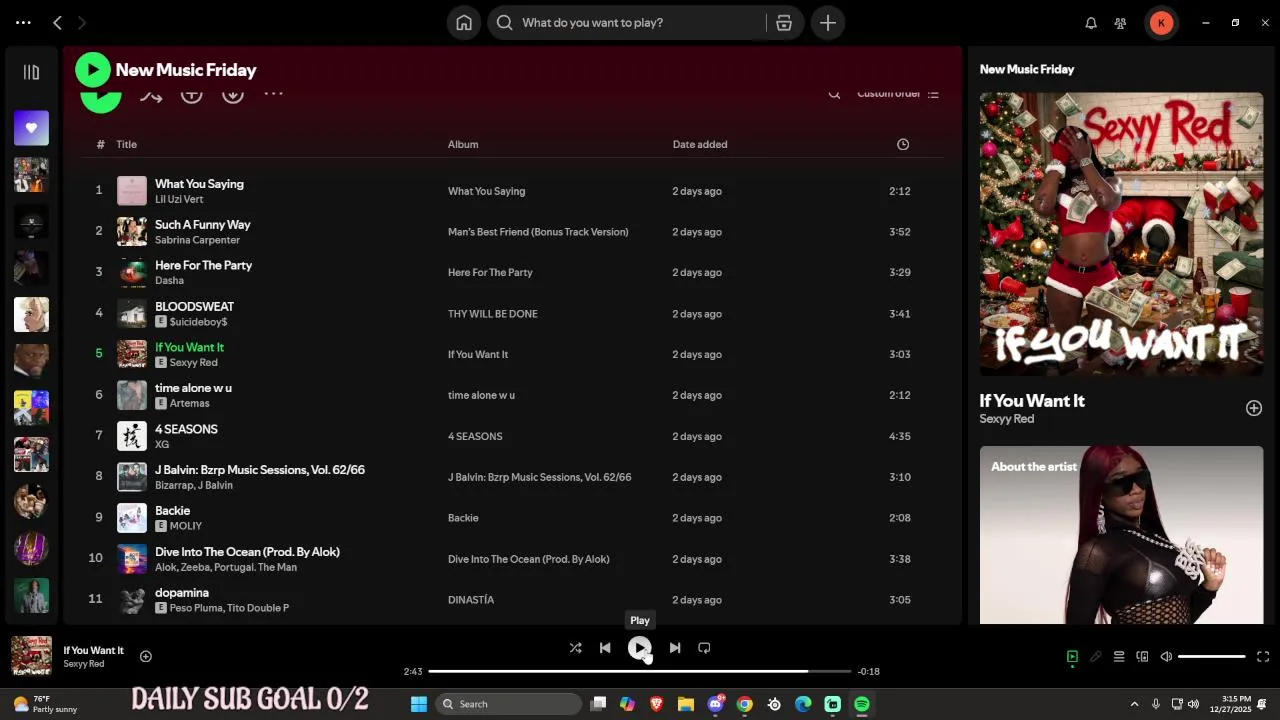Skip to next track
Viewport: 1280px width, 720px height.
point(675,648)
